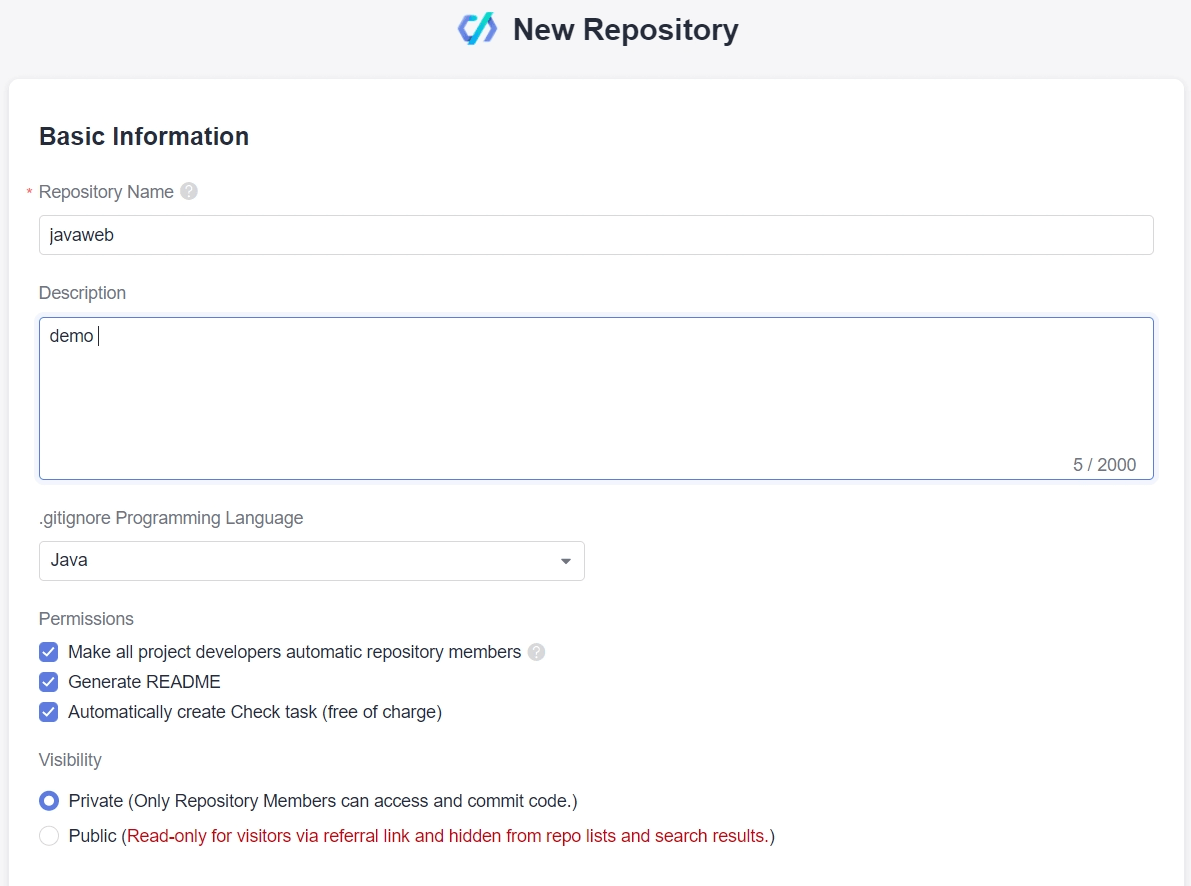Disable Automatically create Check task checkbox
Viewport: 1191px width, 886px height.
[x=49, y=712]
